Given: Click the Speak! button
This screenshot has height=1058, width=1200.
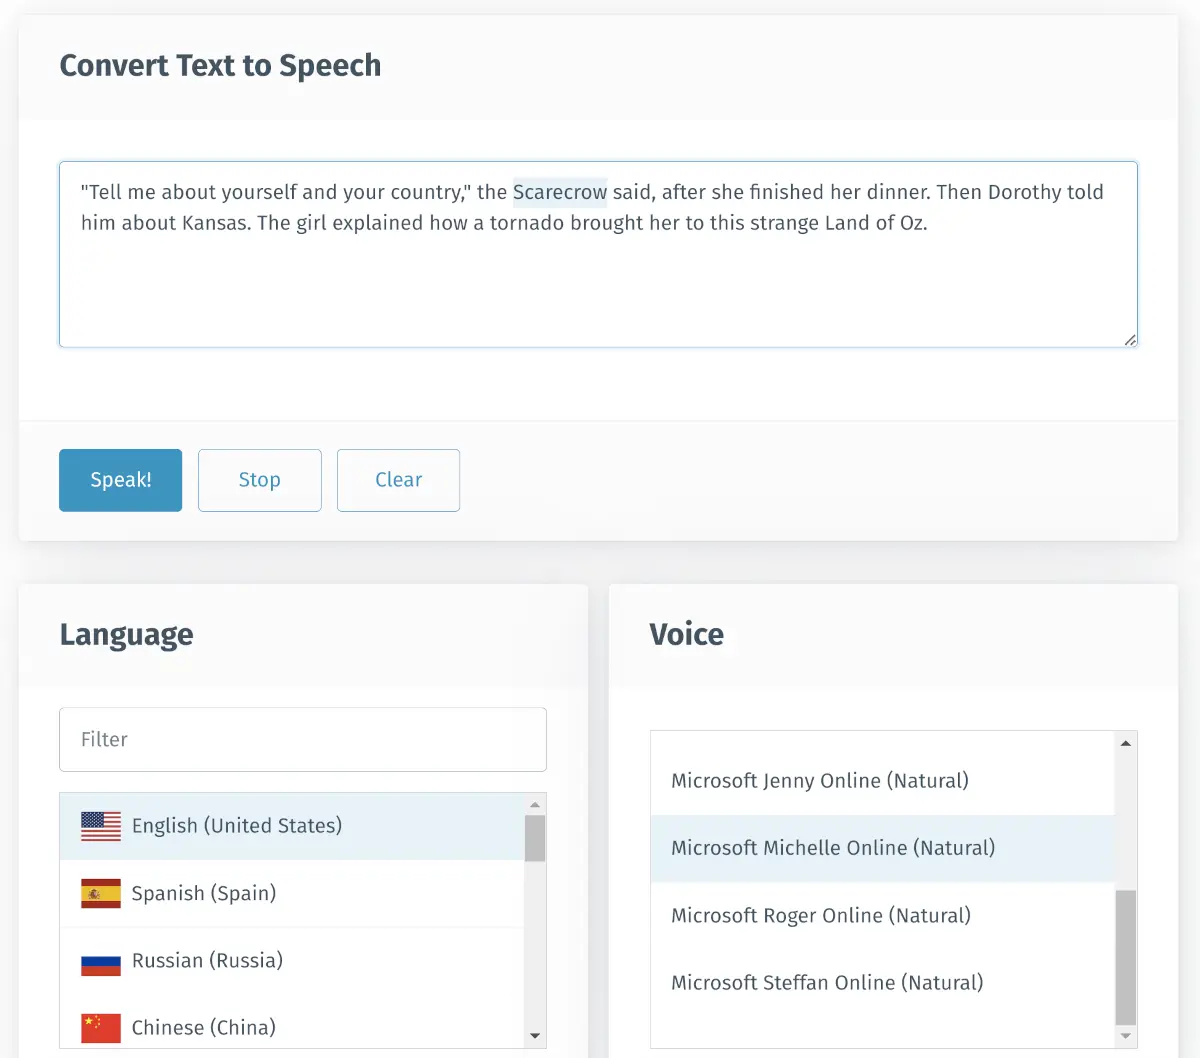Looking at the screenshot, I should 121,480.
